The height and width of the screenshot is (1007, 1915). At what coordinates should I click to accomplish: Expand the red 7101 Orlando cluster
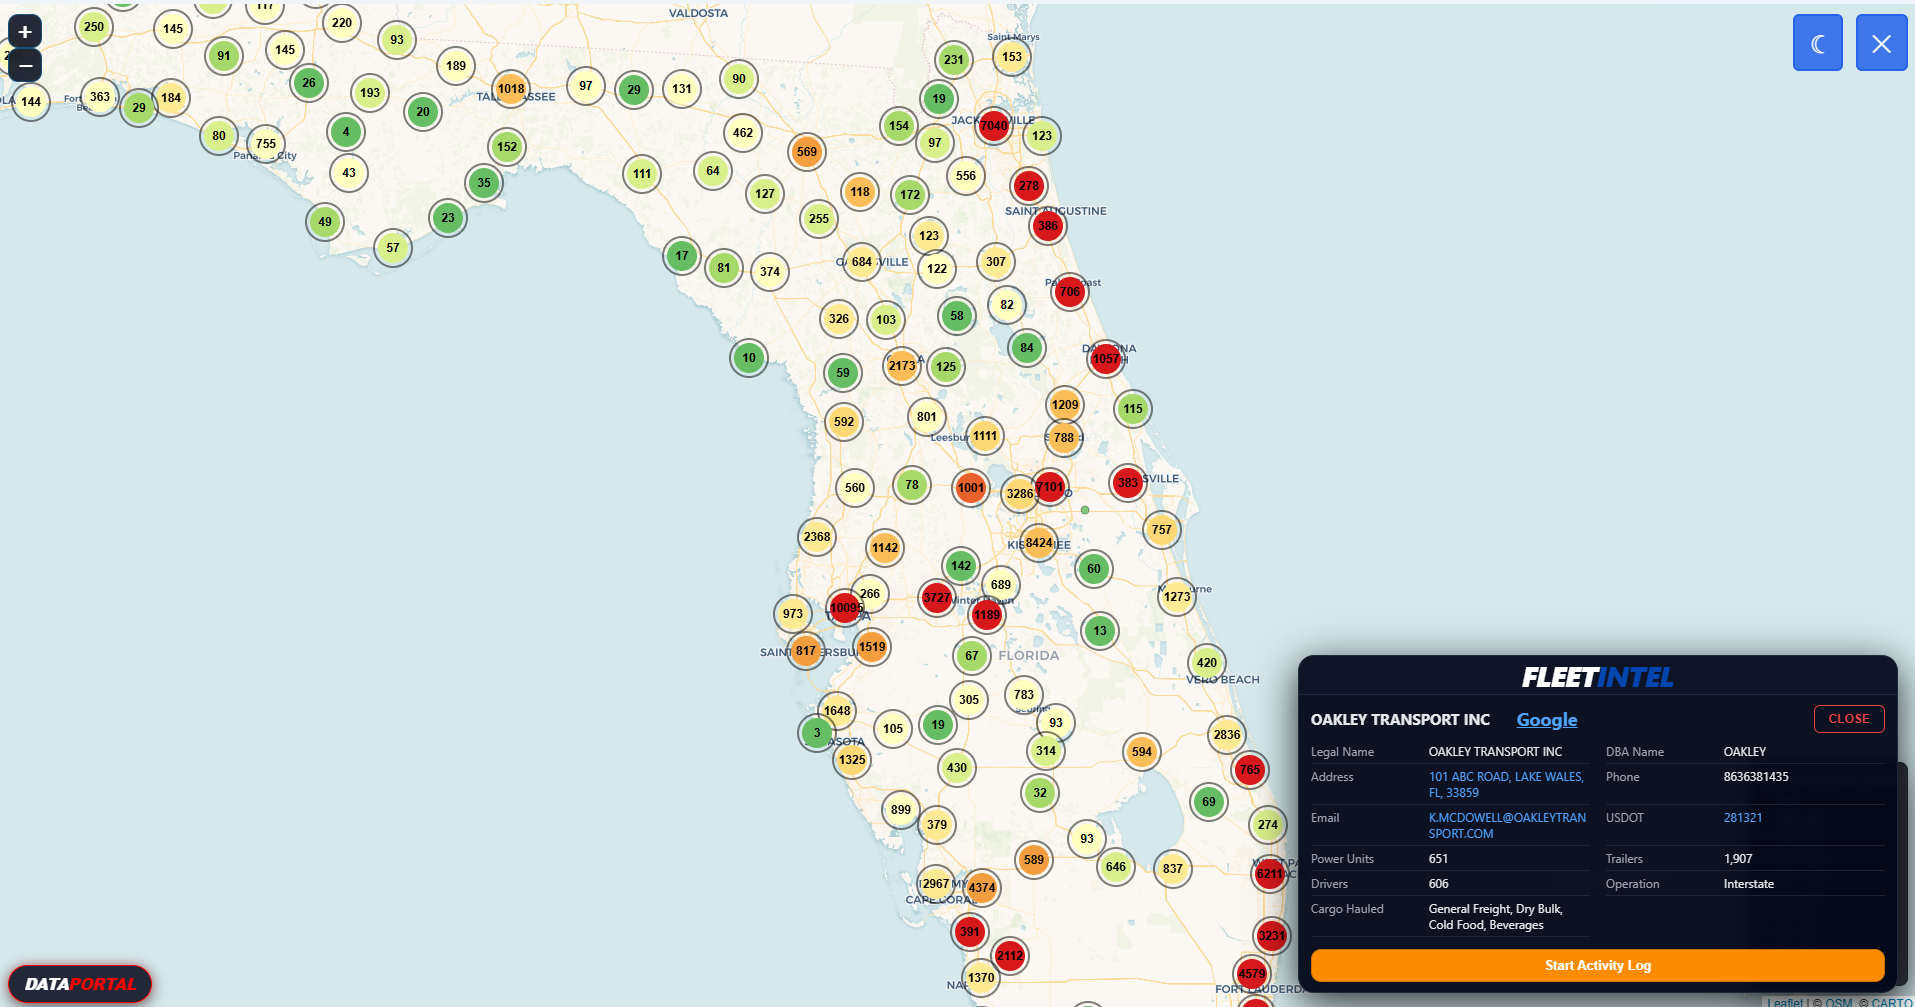[x=1050, y=487]
